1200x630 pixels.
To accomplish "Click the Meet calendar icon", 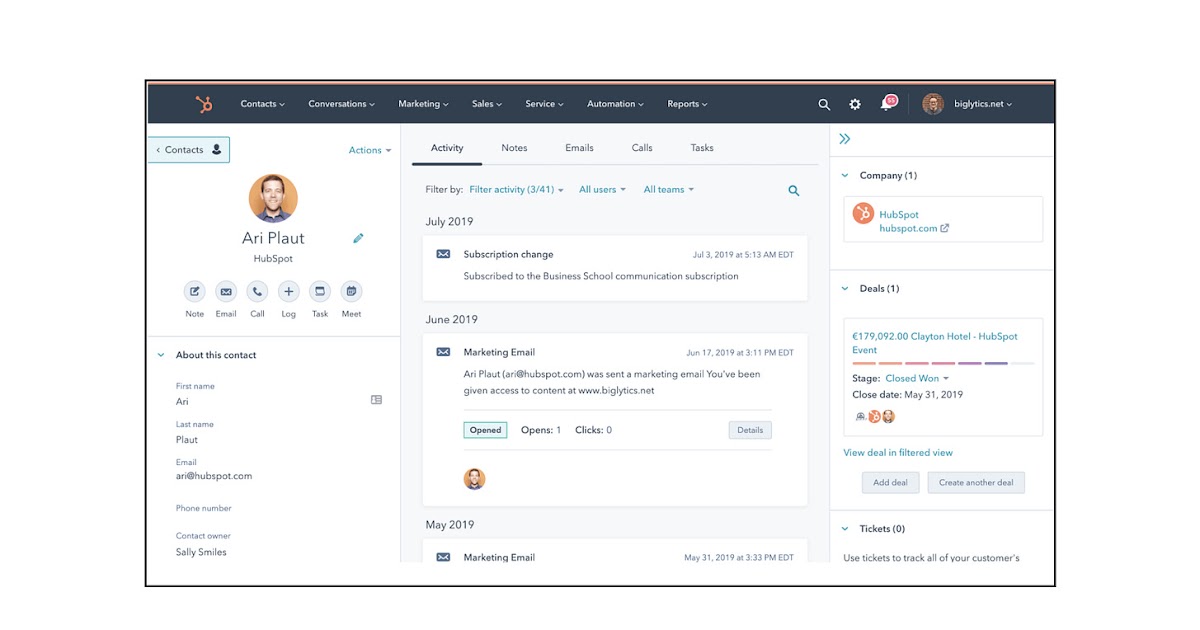I will point(351,291).
